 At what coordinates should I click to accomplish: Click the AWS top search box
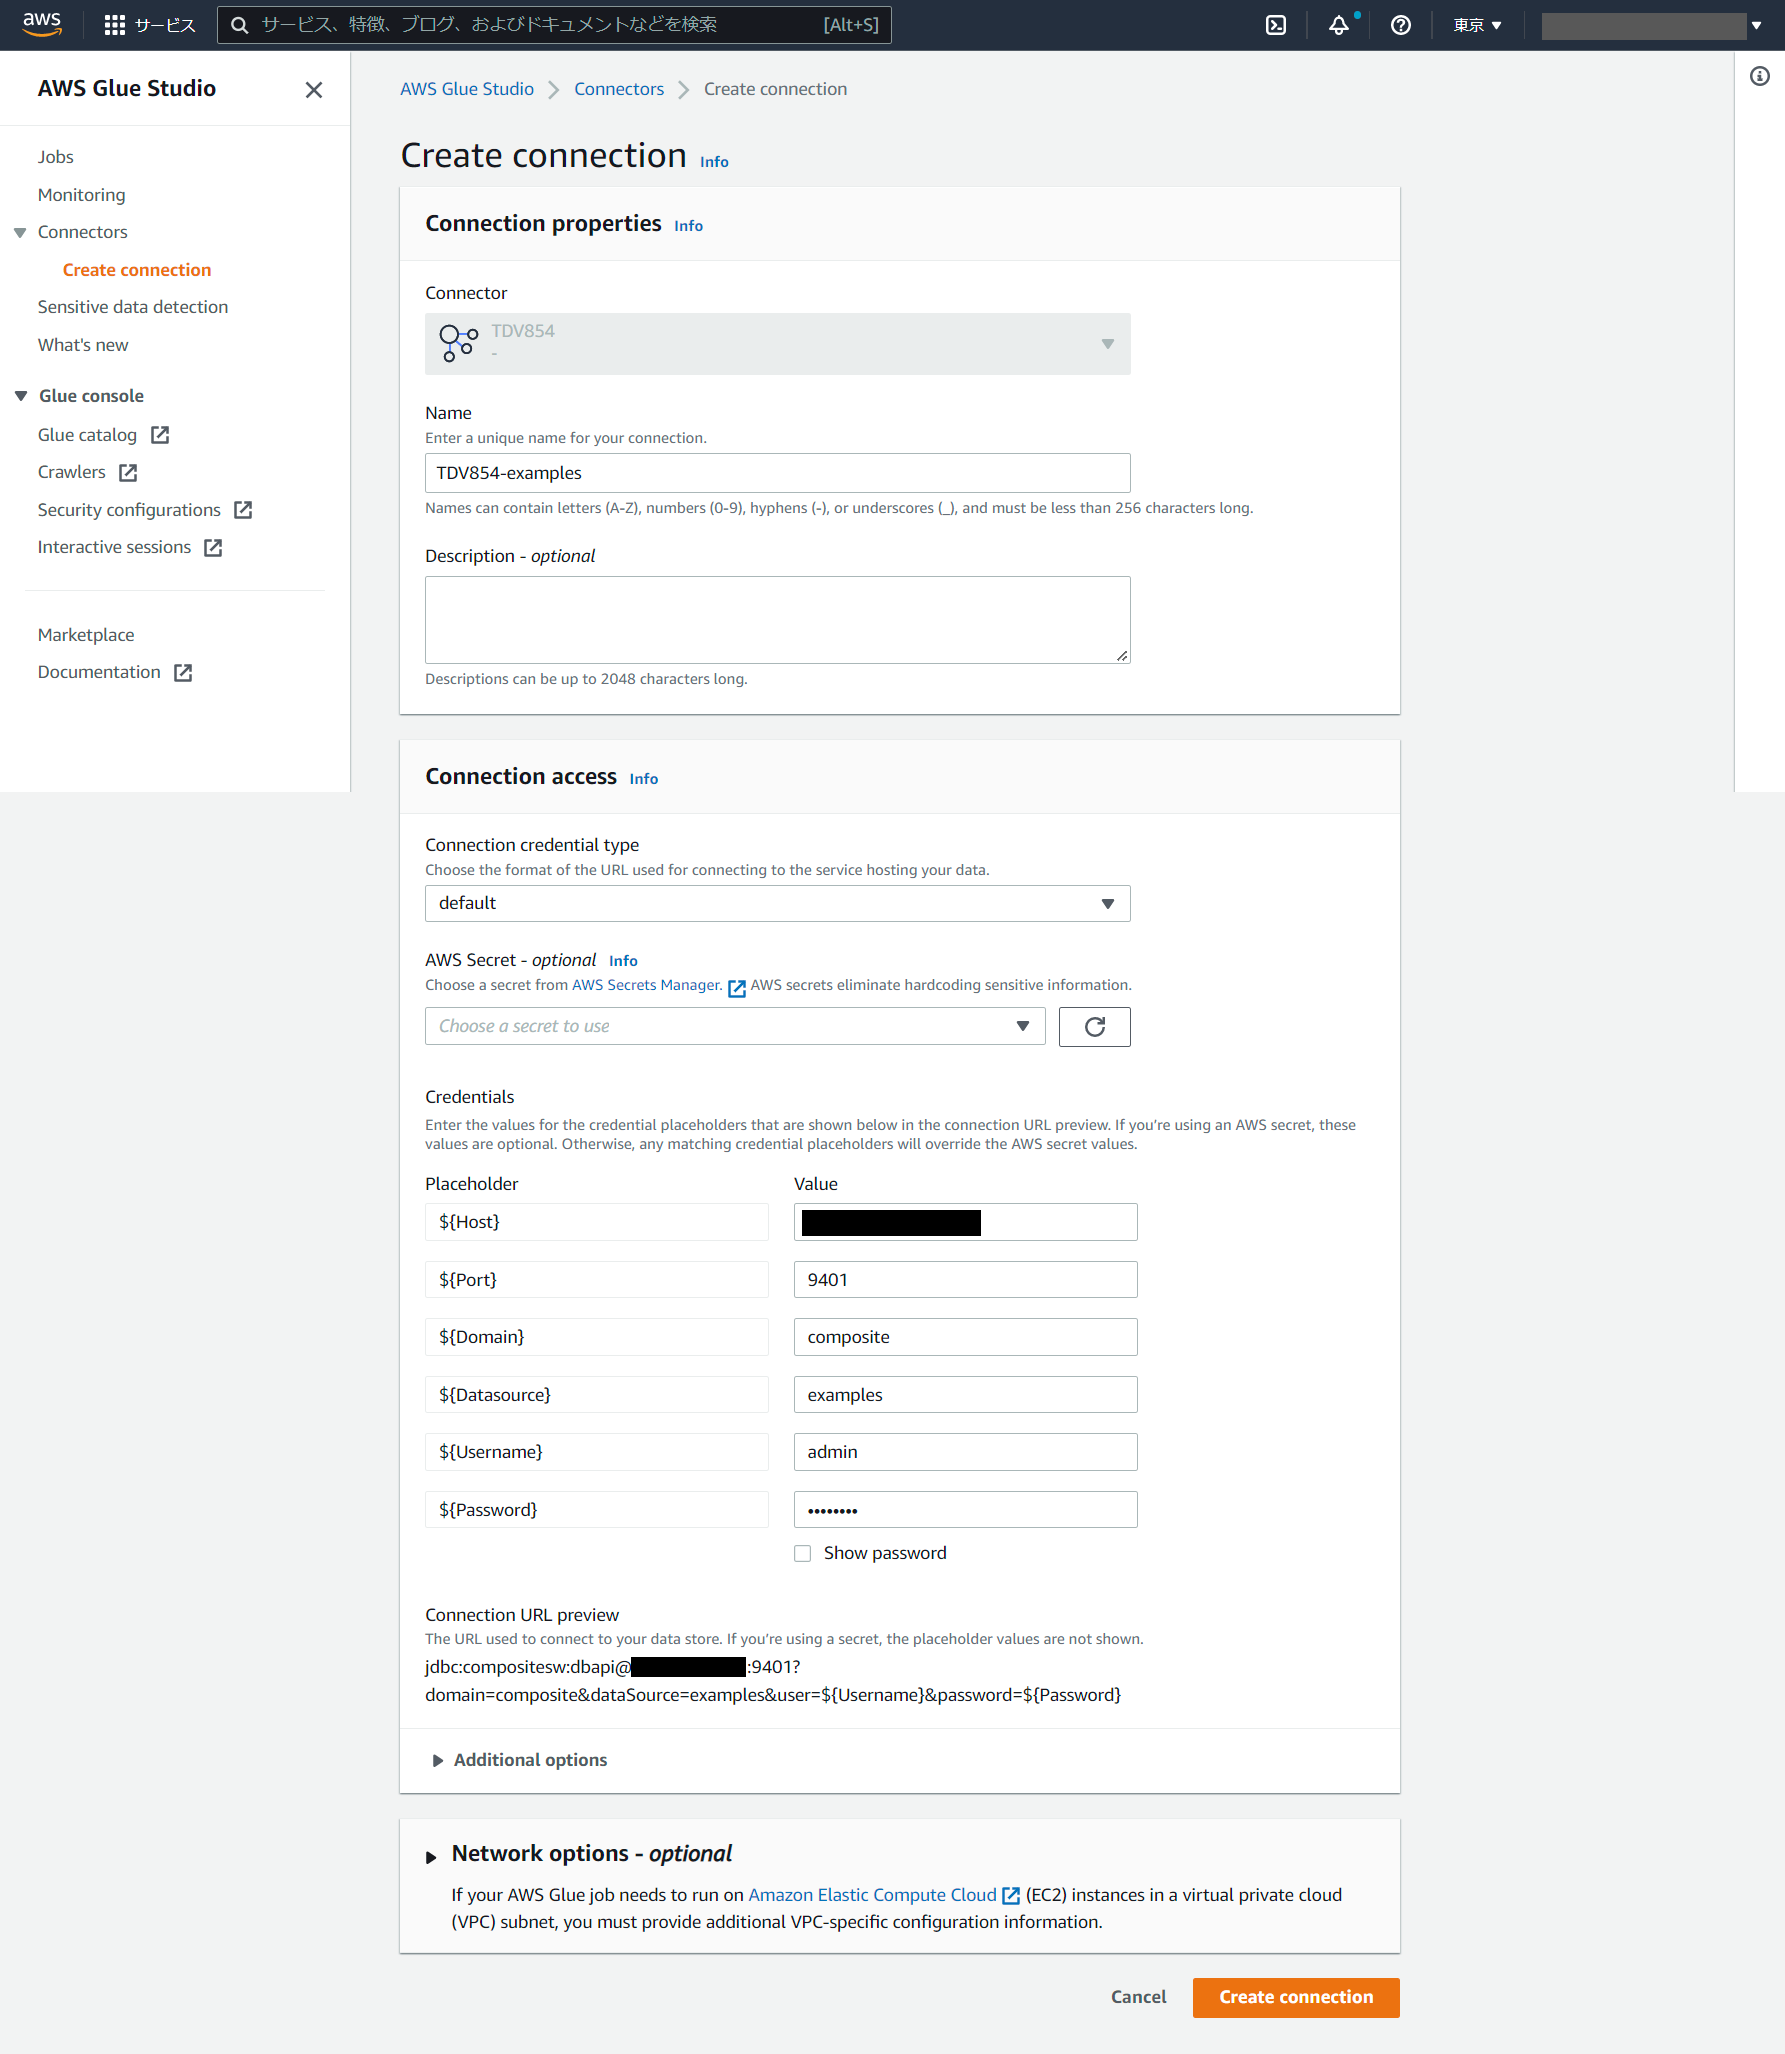tap(554, 25)
